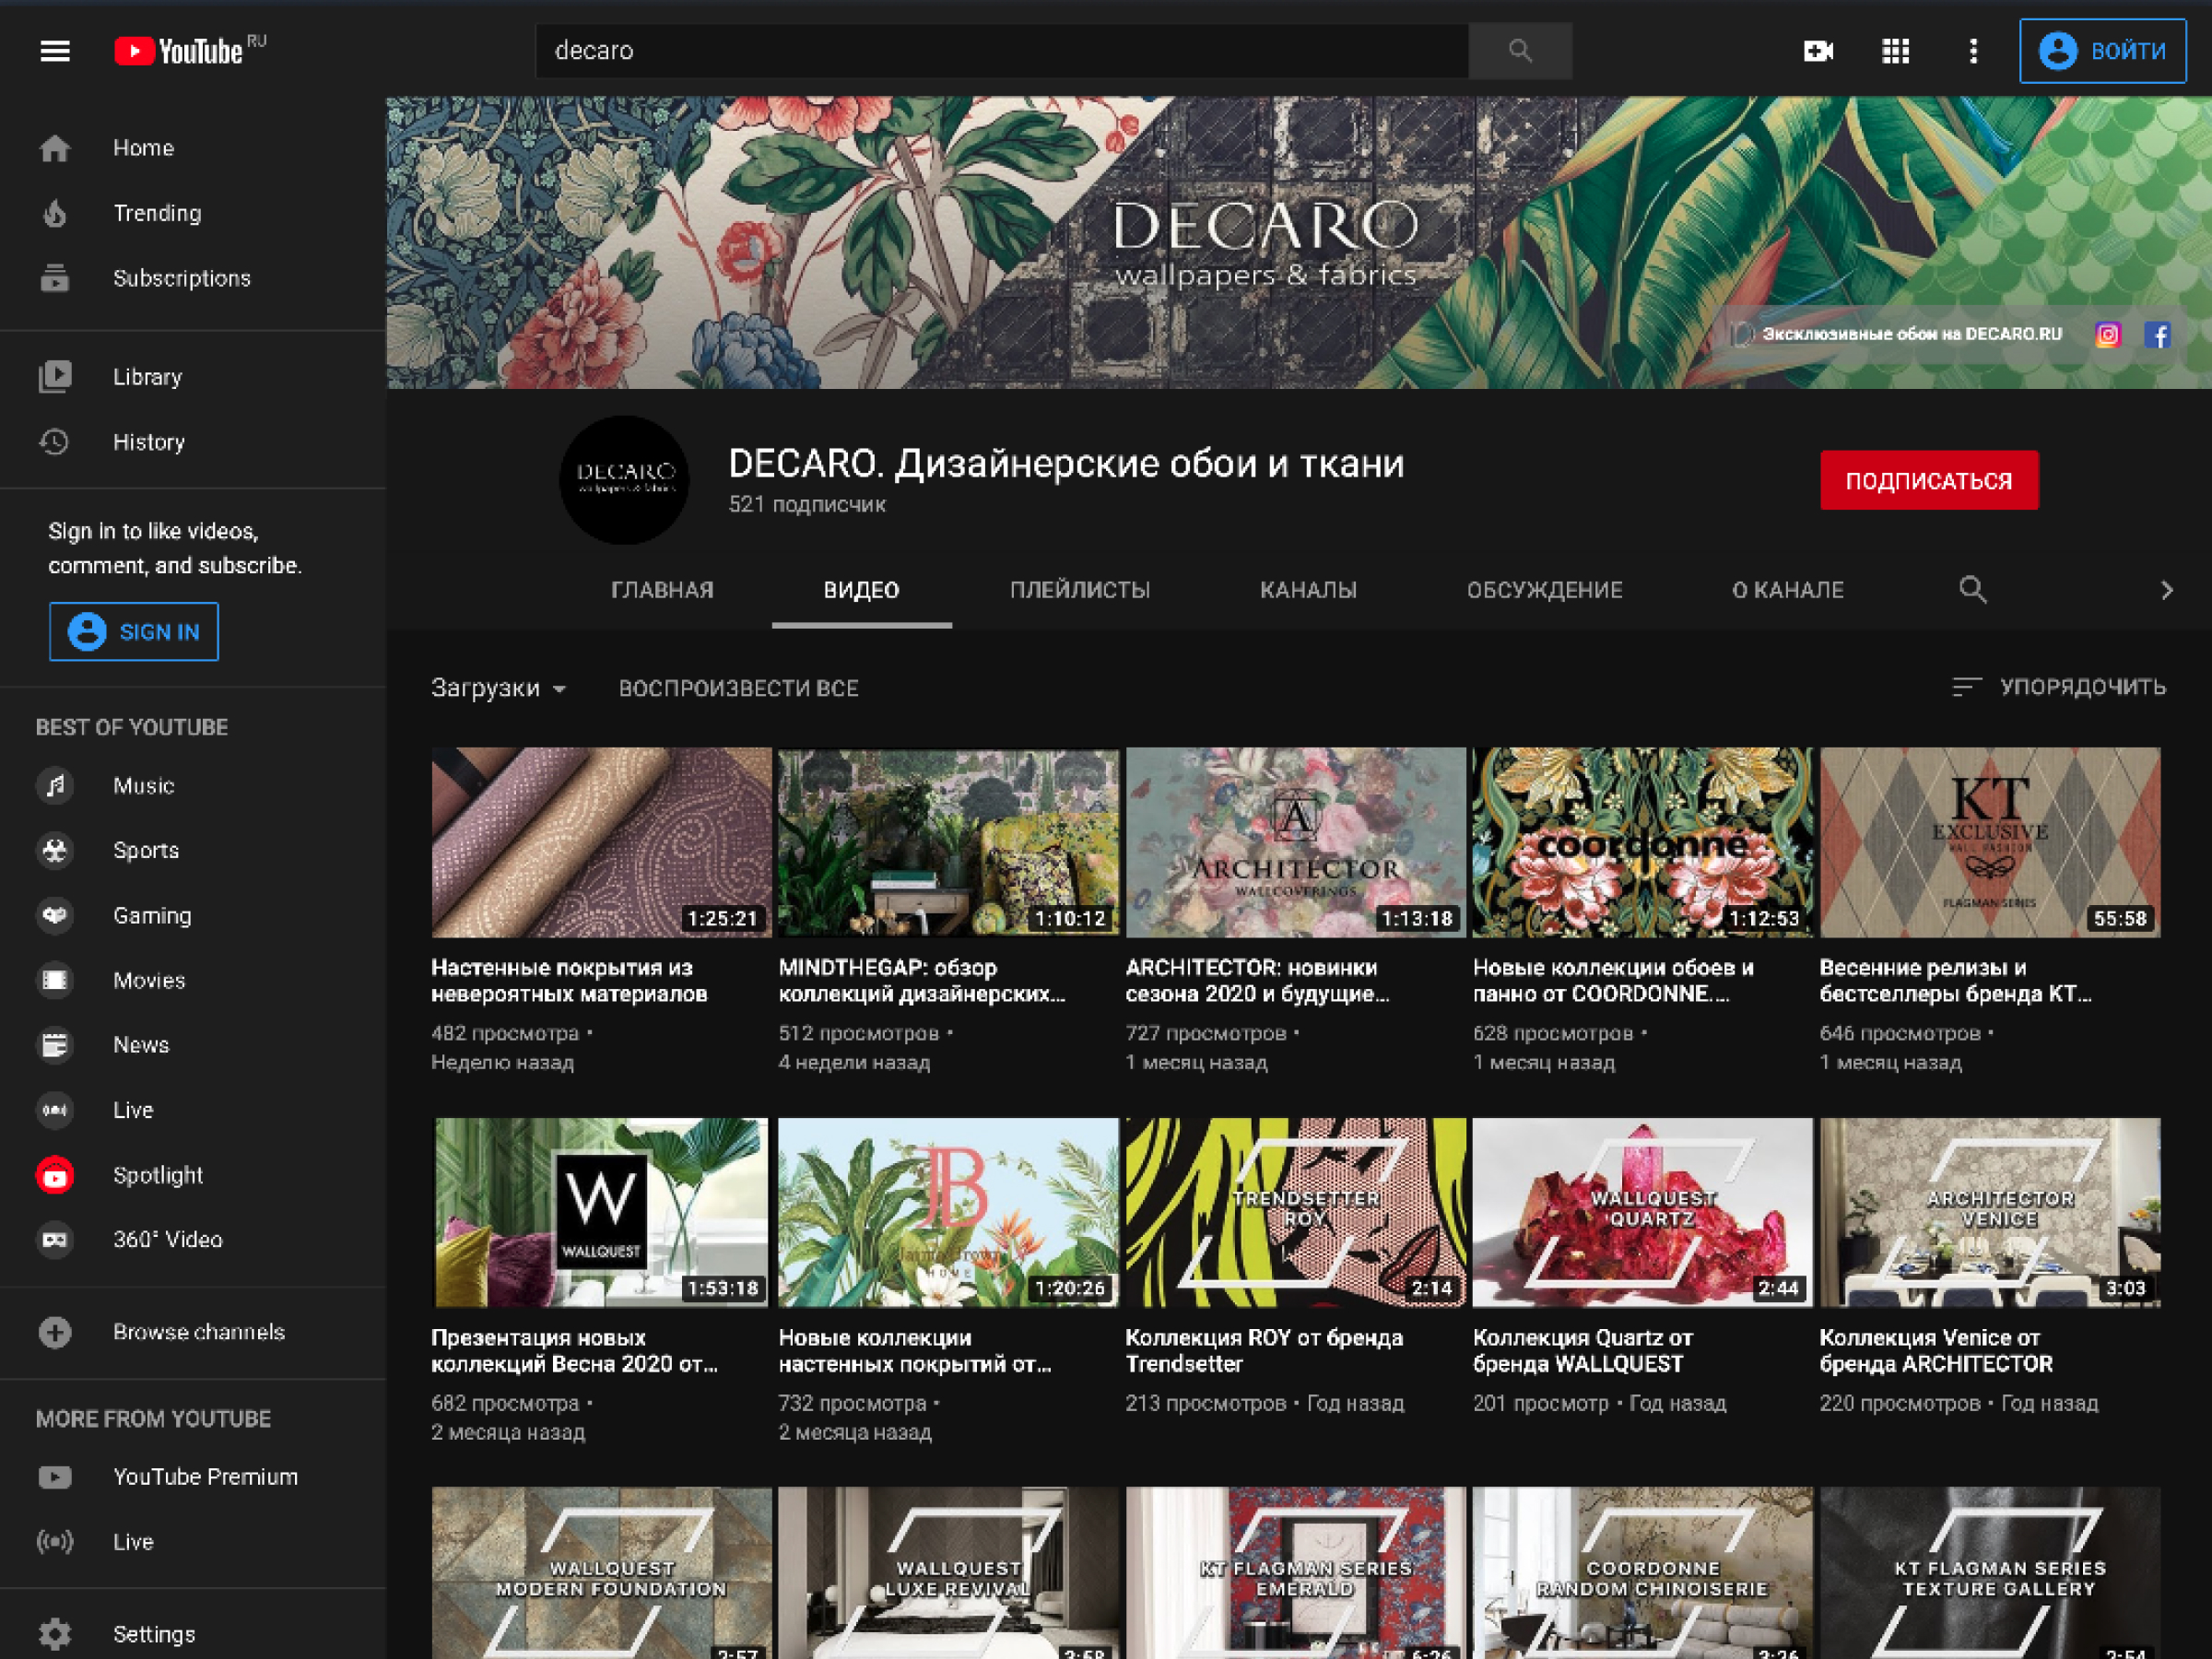Image resolution: width=2212 pixels, height=1659 pixels.
Task: Open the YouTube apps grid
Action: [x=1895, y=51]
